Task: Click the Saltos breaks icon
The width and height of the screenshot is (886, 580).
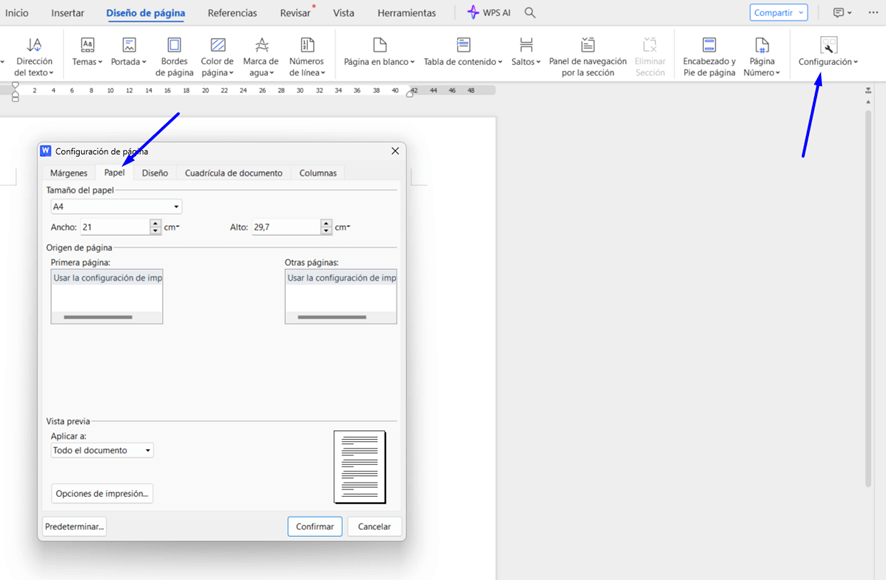Action: point(526,45)
